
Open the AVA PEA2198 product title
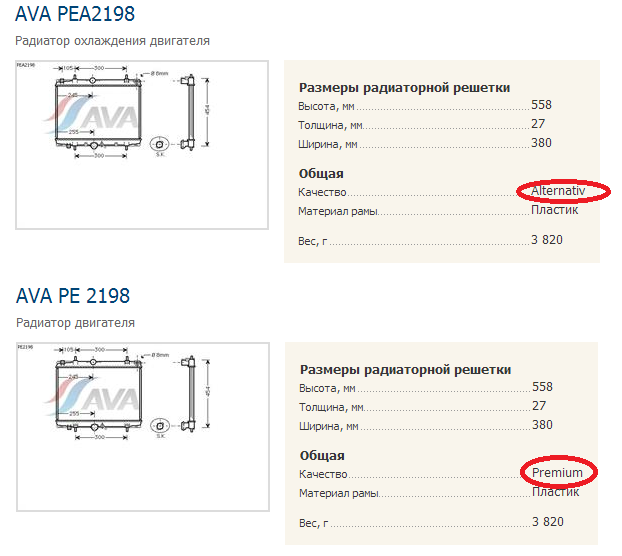pyautogui.click(x=75, y=14)
